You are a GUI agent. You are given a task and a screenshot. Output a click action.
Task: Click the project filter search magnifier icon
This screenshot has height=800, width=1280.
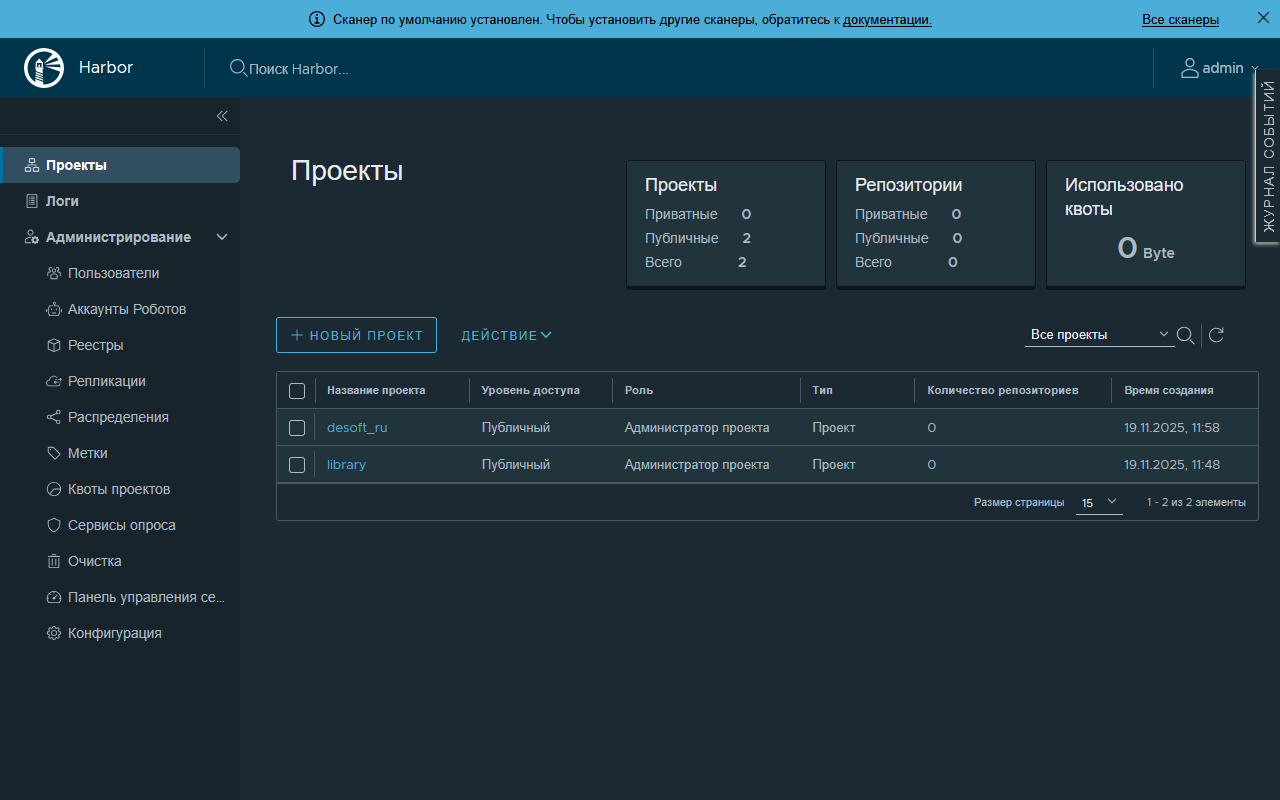coord(1185,335)
